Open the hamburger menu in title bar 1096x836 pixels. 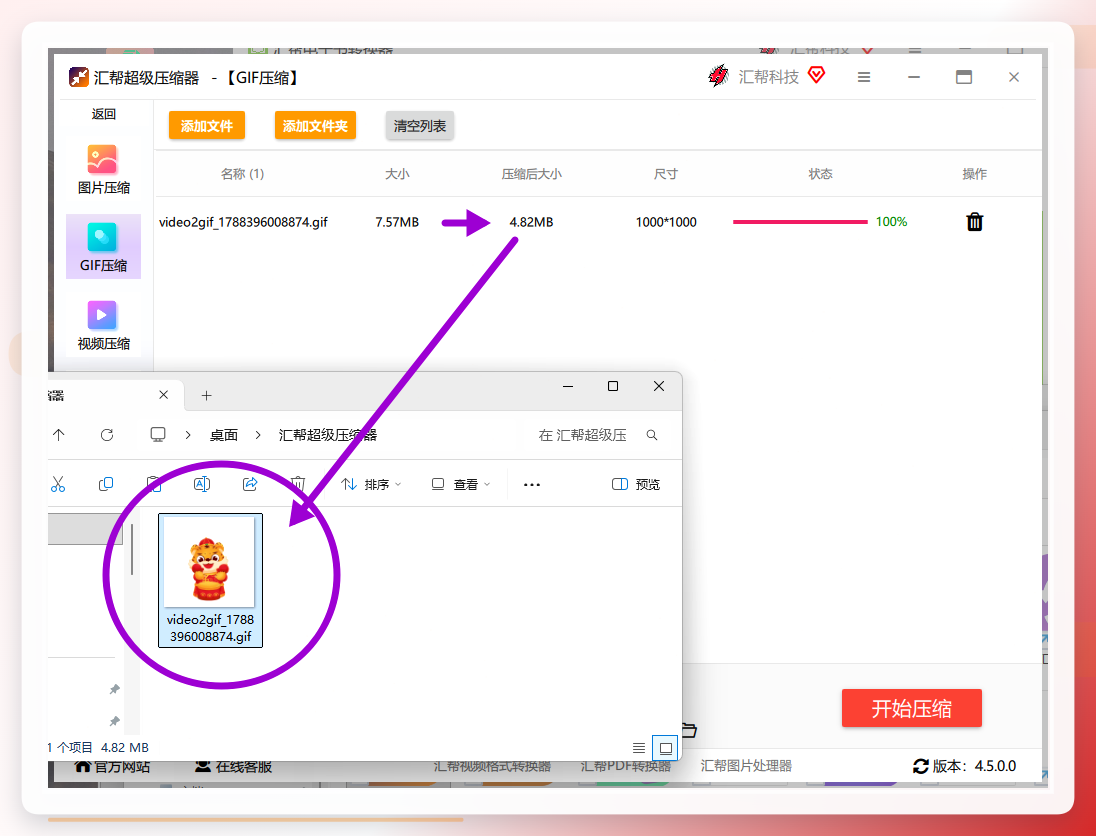(x=864, y=78)
